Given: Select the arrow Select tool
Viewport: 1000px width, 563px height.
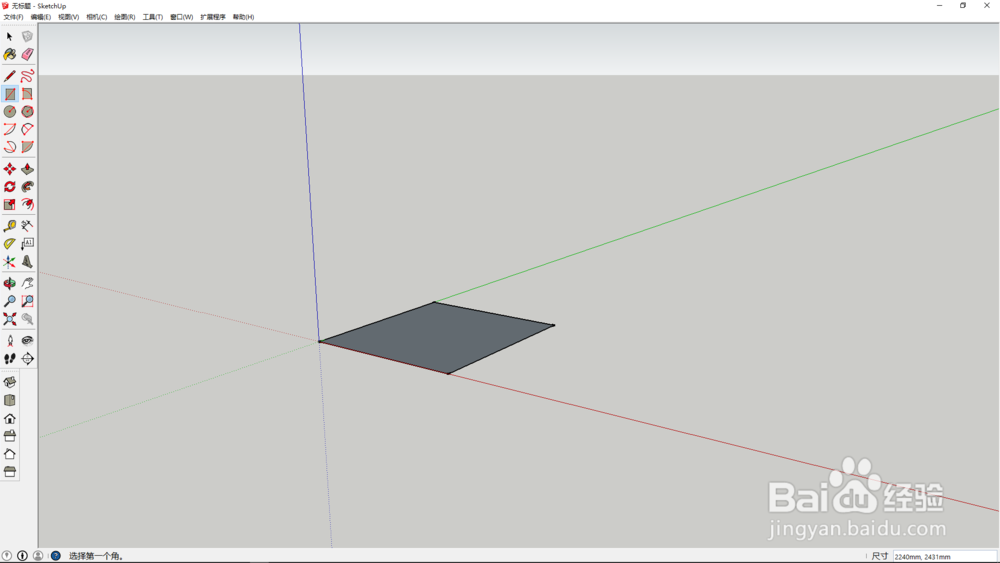Looking at the screenshot, I should tap(10, 37).
